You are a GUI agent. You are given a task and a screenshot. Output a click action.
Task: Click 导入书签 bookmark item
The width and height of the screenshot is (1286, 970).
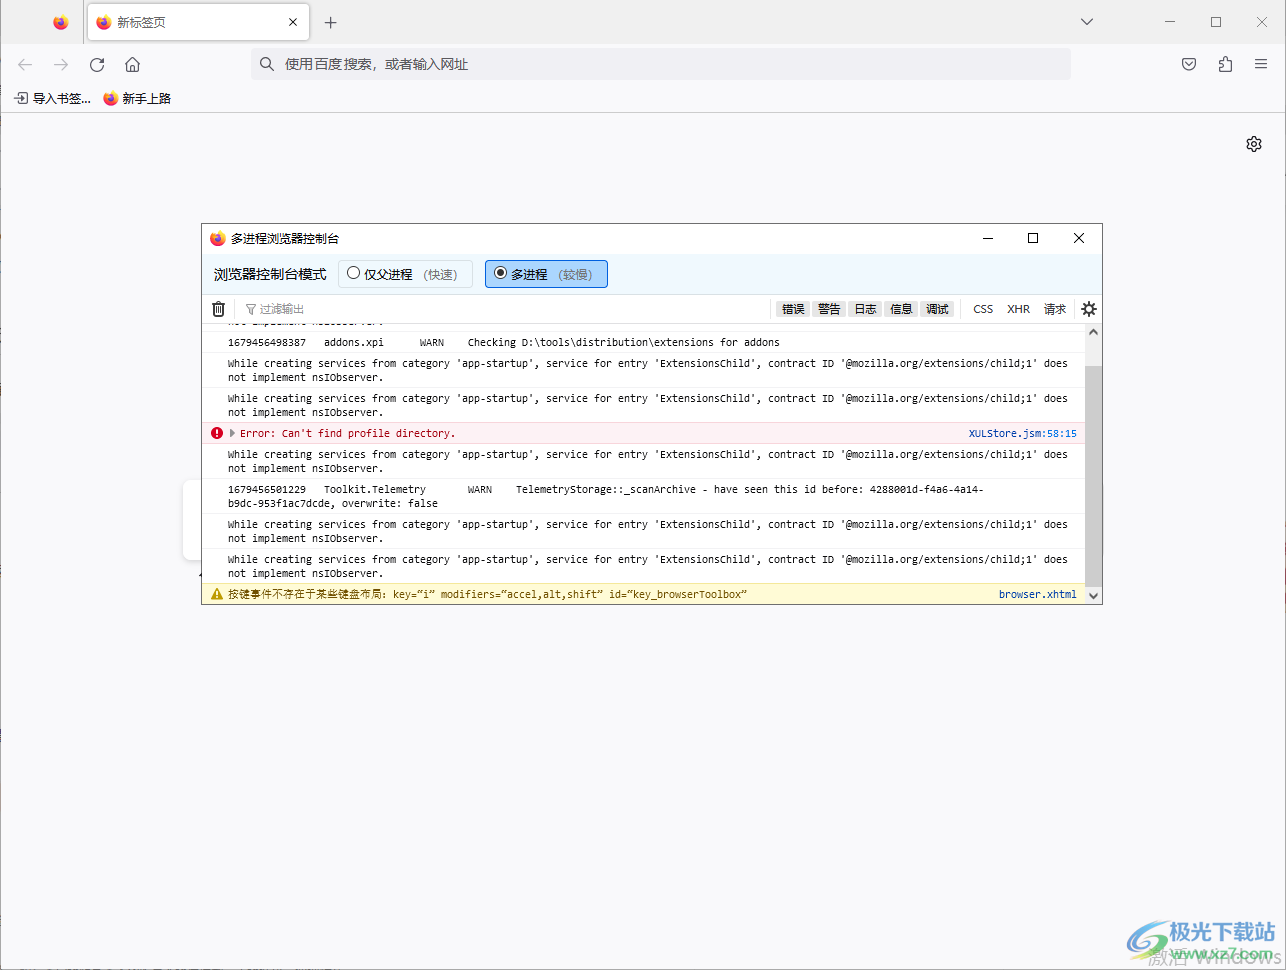pyautogui.click(x=52, y=98)
